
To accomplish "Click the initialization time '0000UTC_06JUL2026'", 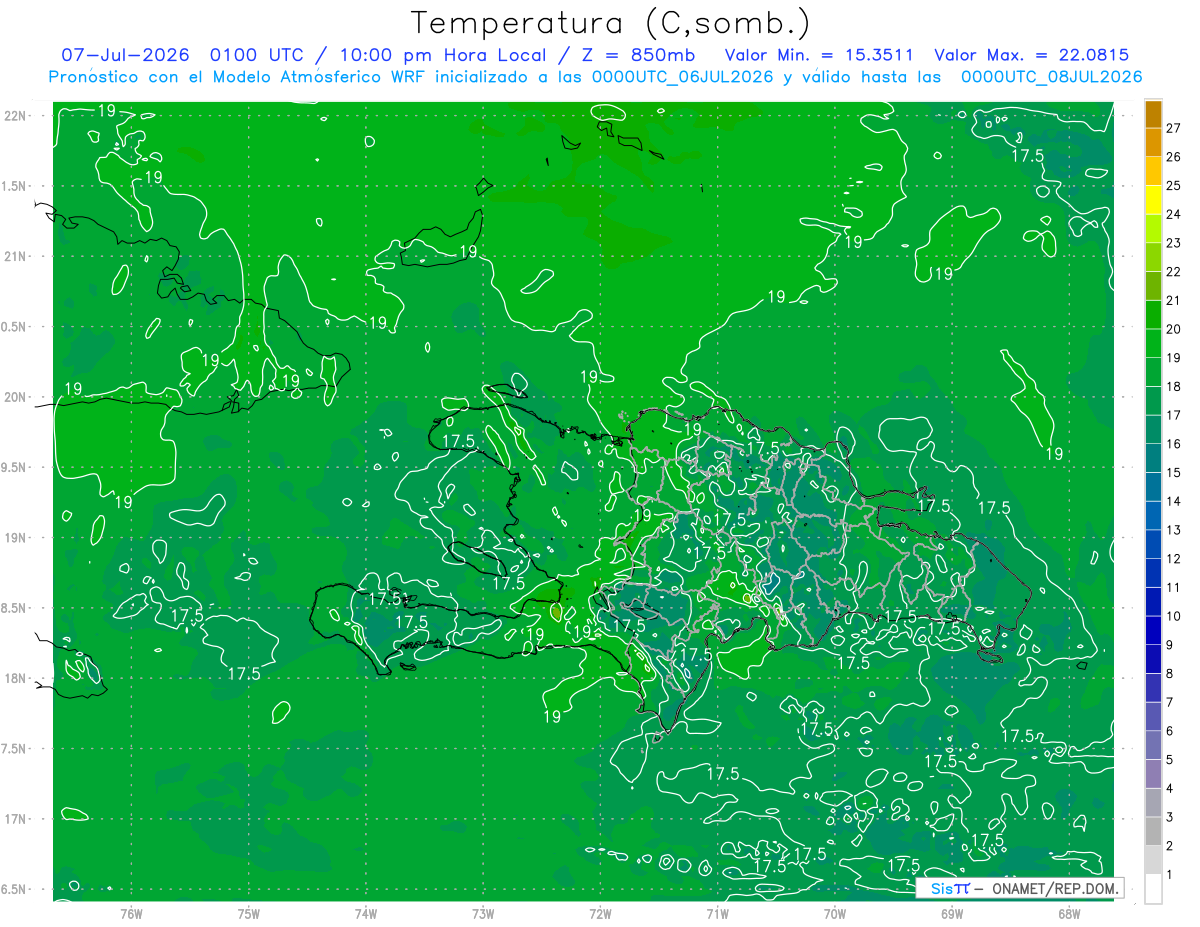I will pos(681,77).
